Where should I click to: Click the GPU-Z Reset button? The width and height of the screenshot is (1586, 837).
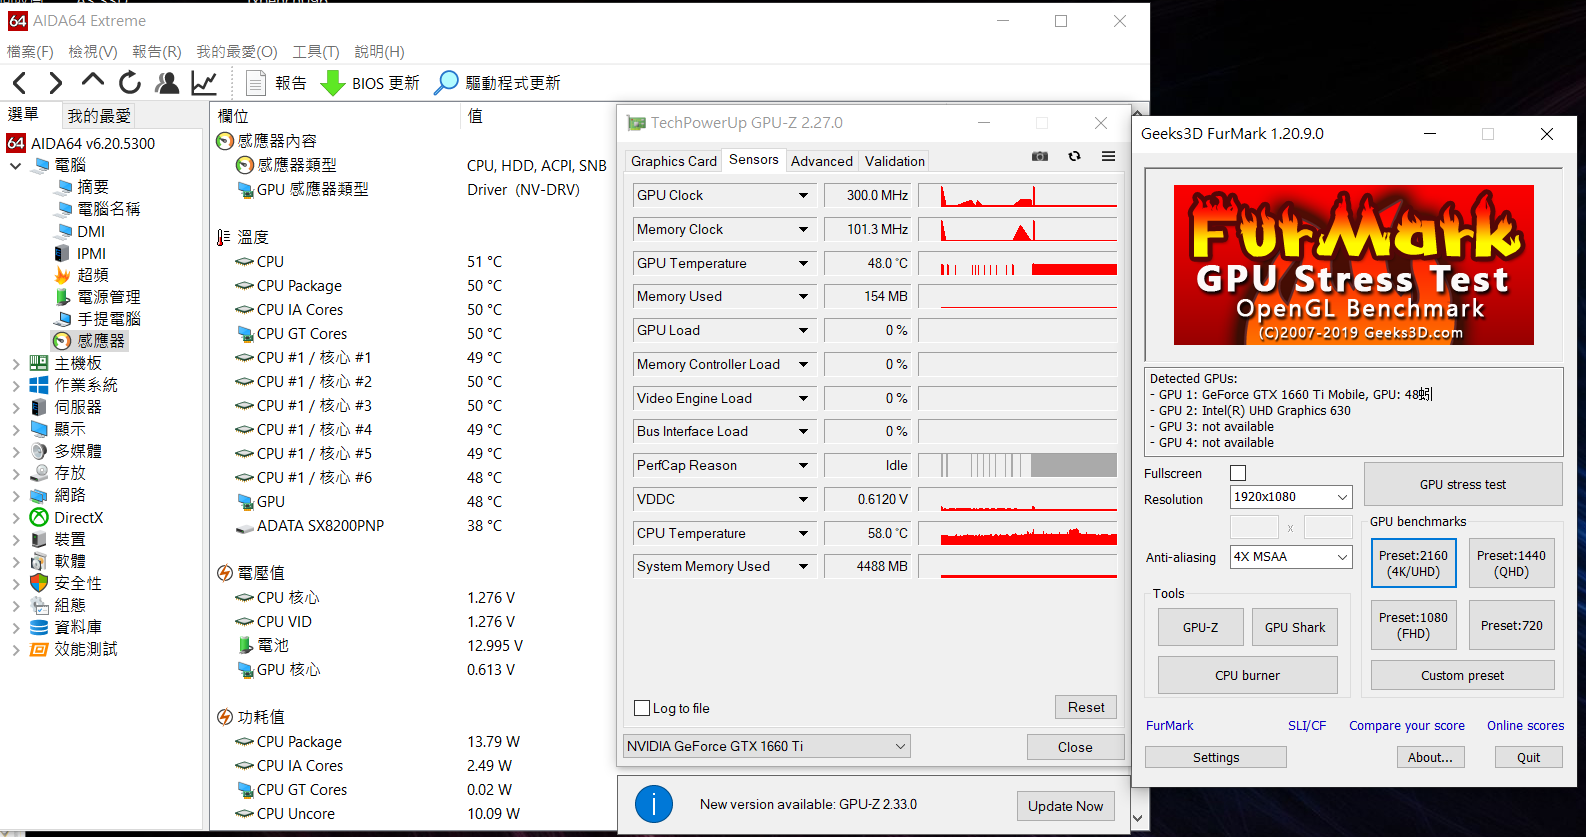[1086, 707]
